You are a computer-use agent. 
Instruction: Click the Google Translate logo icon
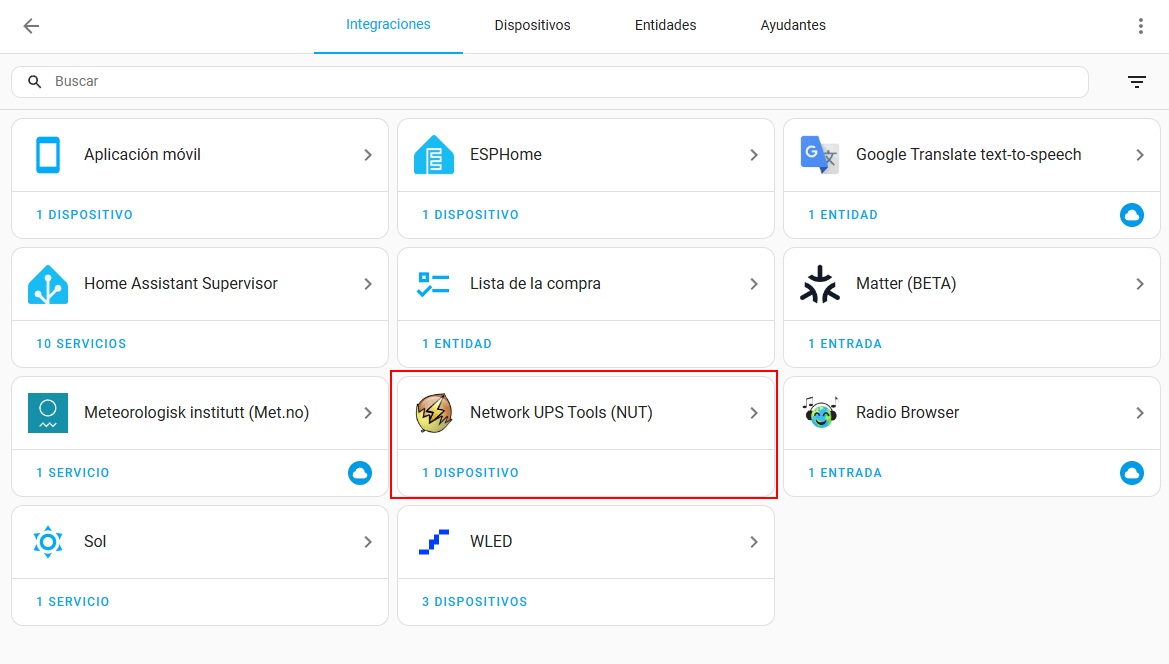[x=819, y=155]
